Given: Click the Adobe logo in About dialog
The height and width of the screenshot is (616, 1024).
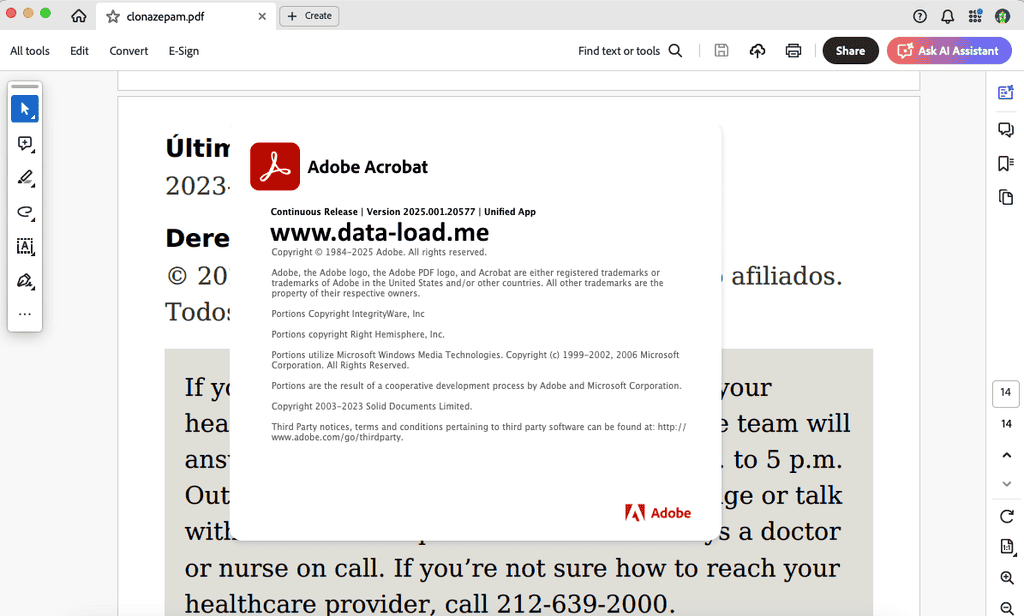Looking at the screenshot, I should click(x=658, y=513).
